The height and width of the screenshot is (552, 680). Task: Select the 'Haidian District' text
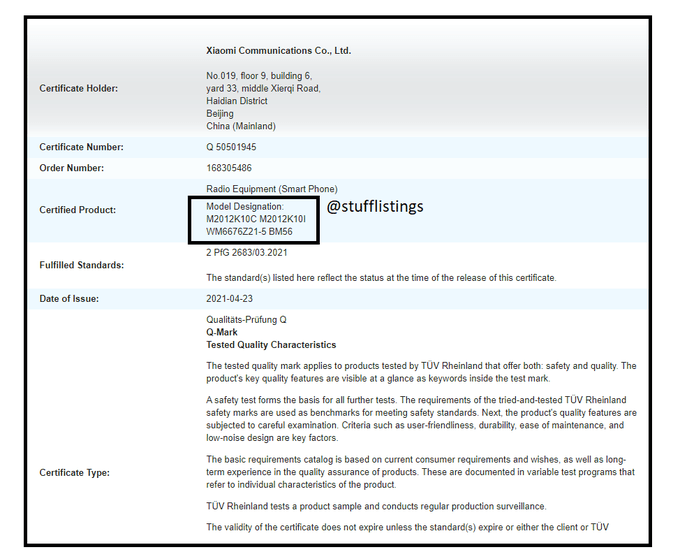(237, 101)
